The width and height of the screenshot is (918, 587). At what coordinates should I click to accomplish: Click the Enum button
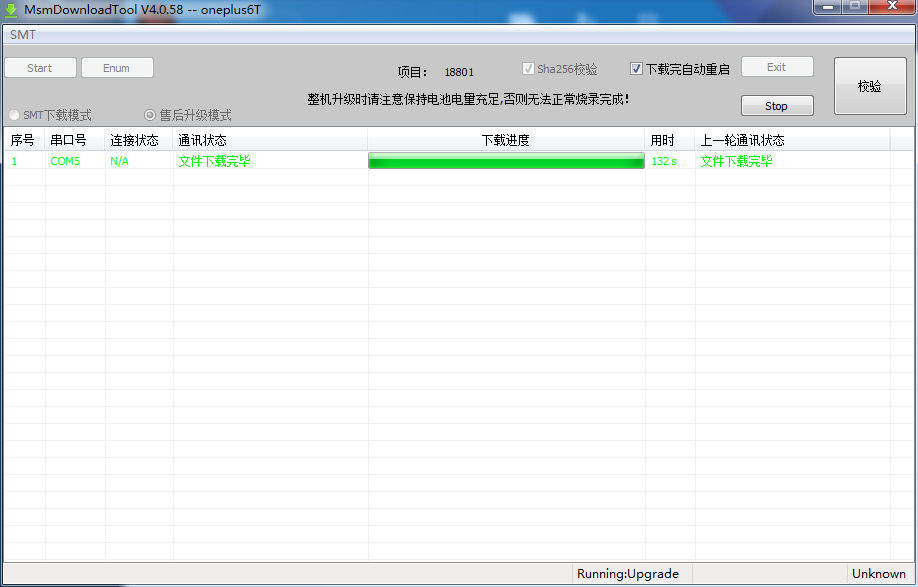tap(117, 68)
